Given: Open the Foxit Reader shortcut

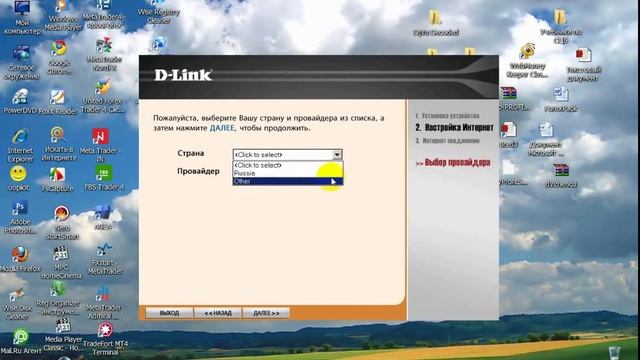Looking at the screenshot, I should (x=58, y=102).
